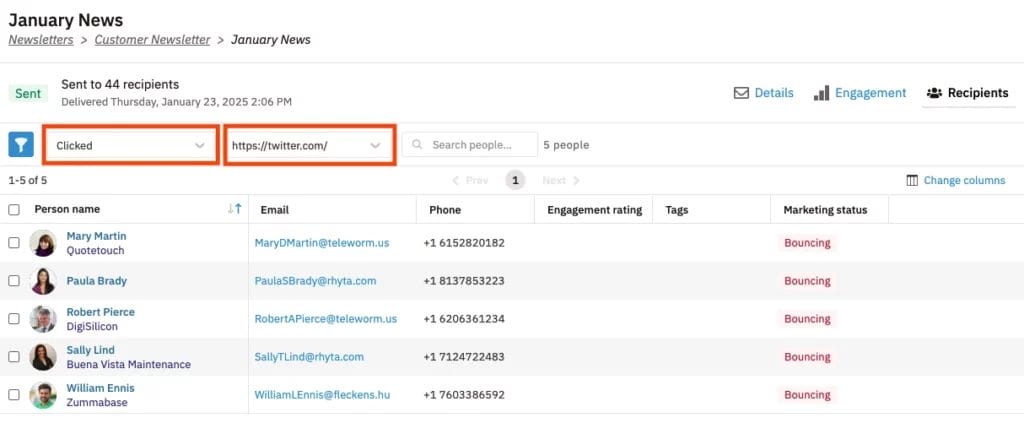Tick the checkbox for William Ennis
The width and height of the screenshot is (1024, 434).
(14, 395)
